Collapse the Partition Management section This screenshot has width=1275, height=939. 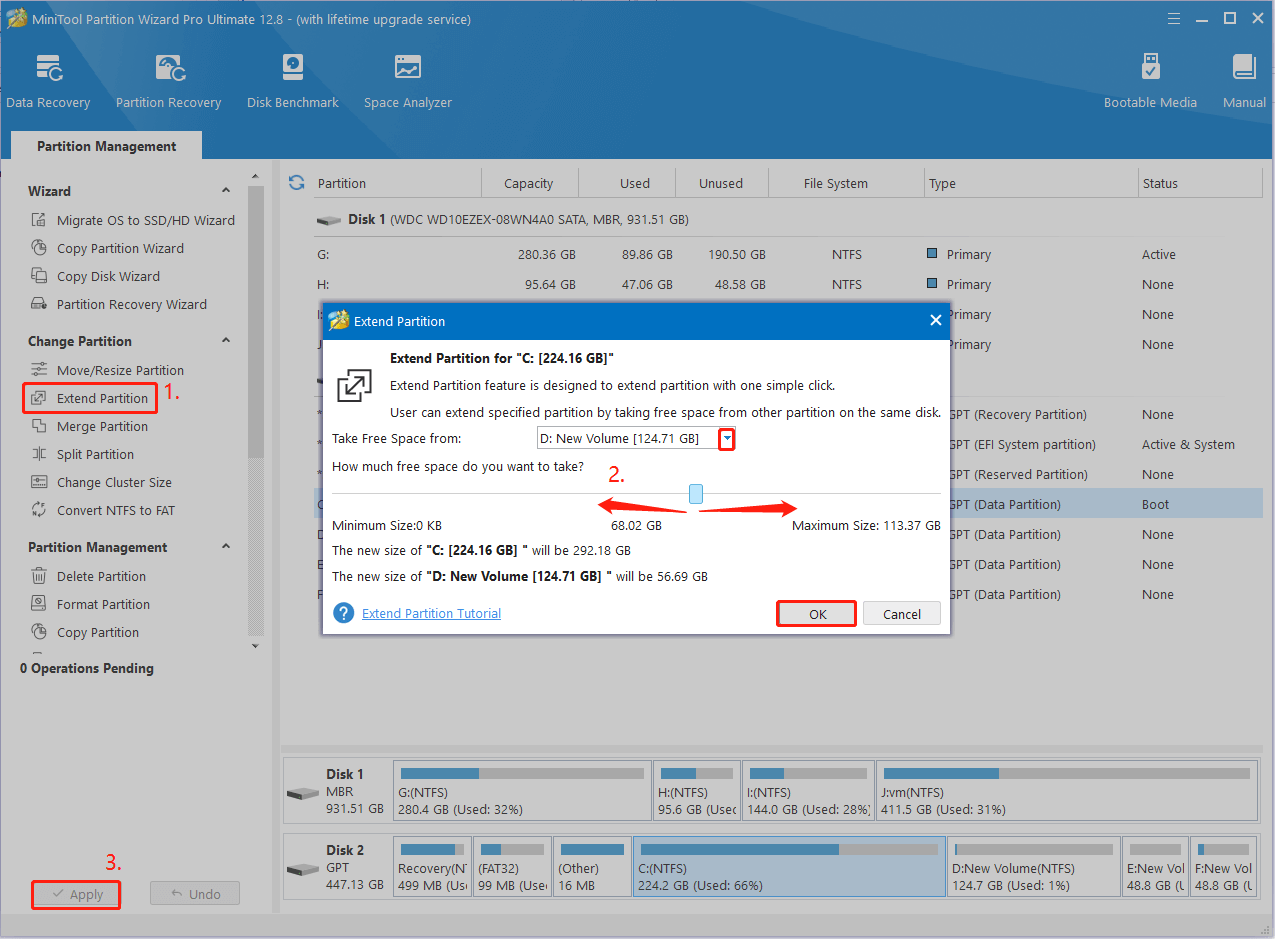tap(226, 547)
